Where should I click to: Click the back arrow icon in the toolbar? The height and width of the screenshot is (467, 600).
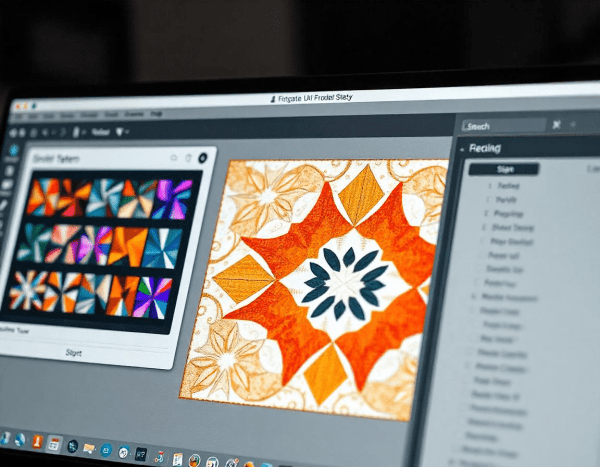tap(45, 132)
